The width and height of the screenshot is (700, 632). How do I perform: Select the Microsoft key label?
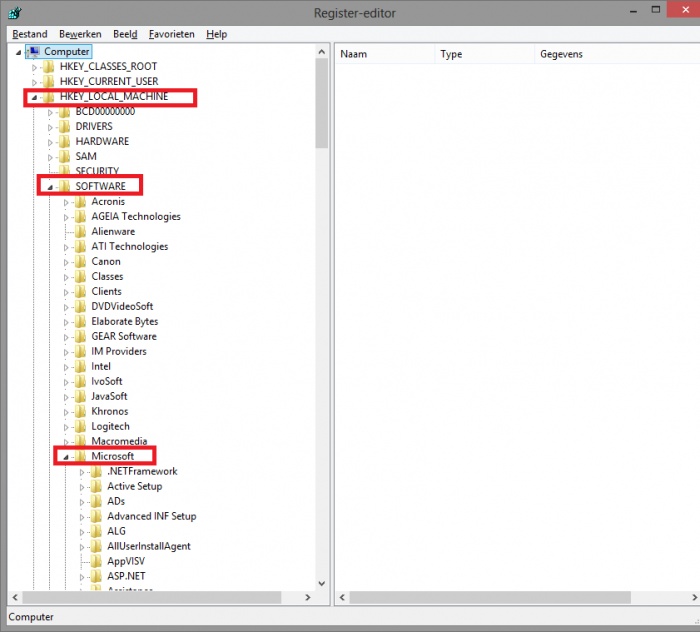pyautogui.click(x=112, y=456)
